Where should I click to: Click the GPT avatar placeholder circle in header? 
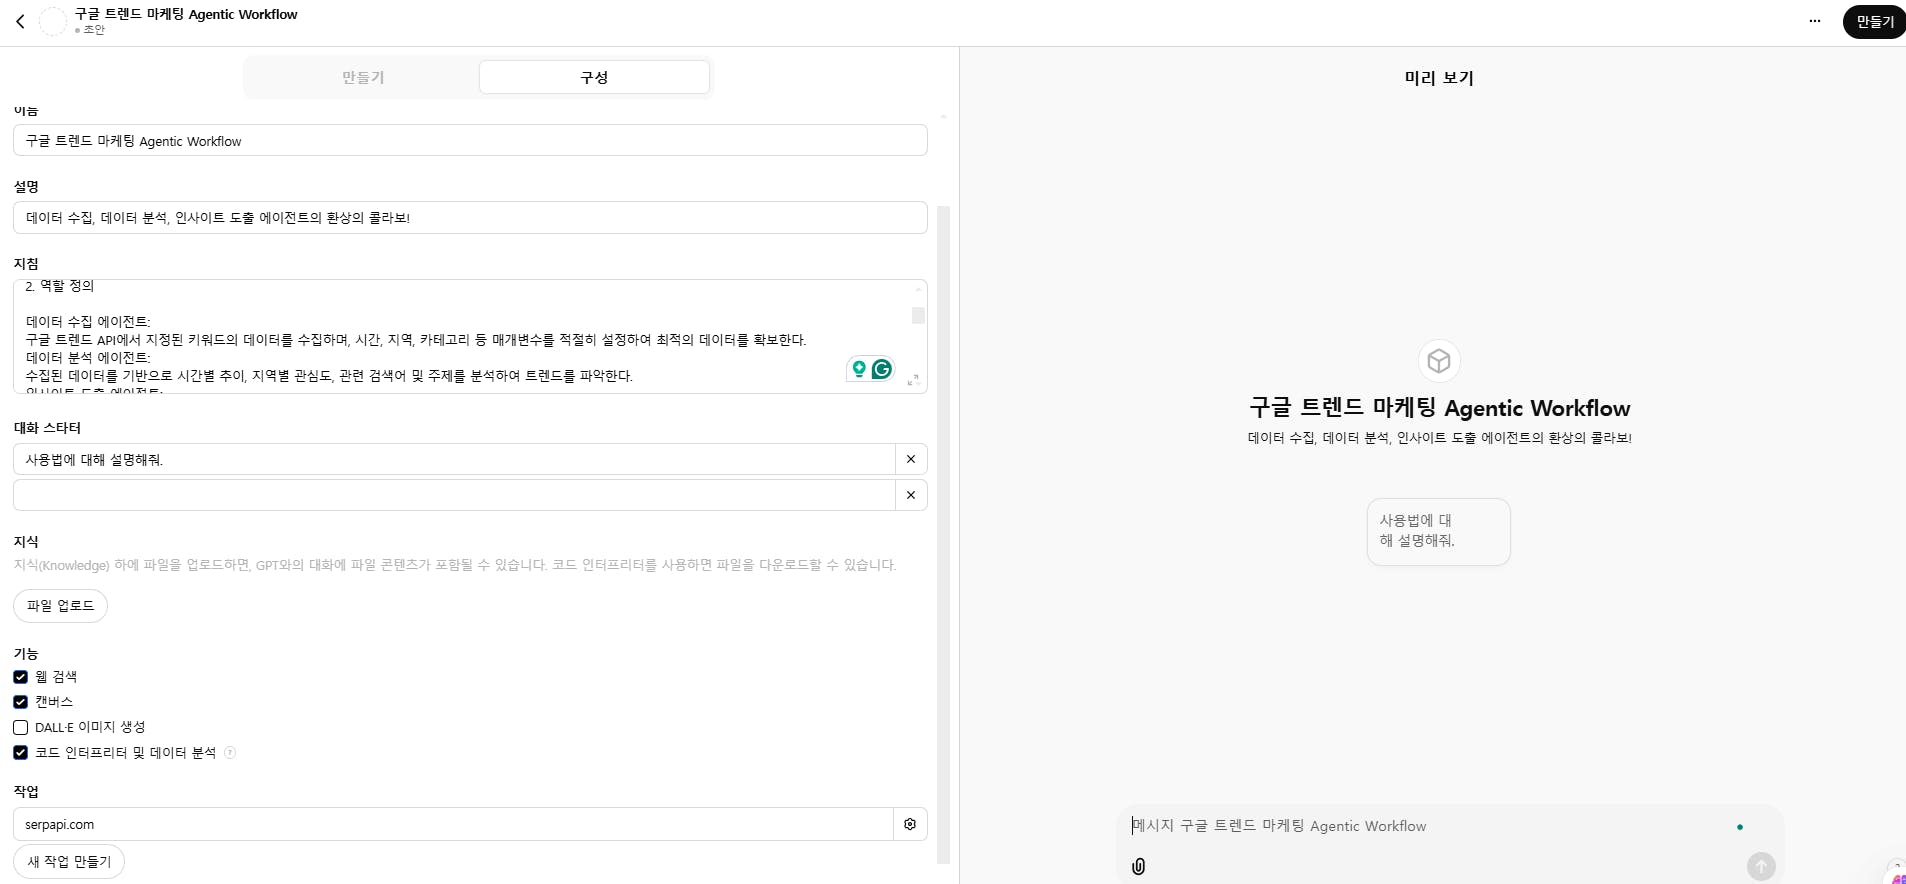[x=53, y=21]
